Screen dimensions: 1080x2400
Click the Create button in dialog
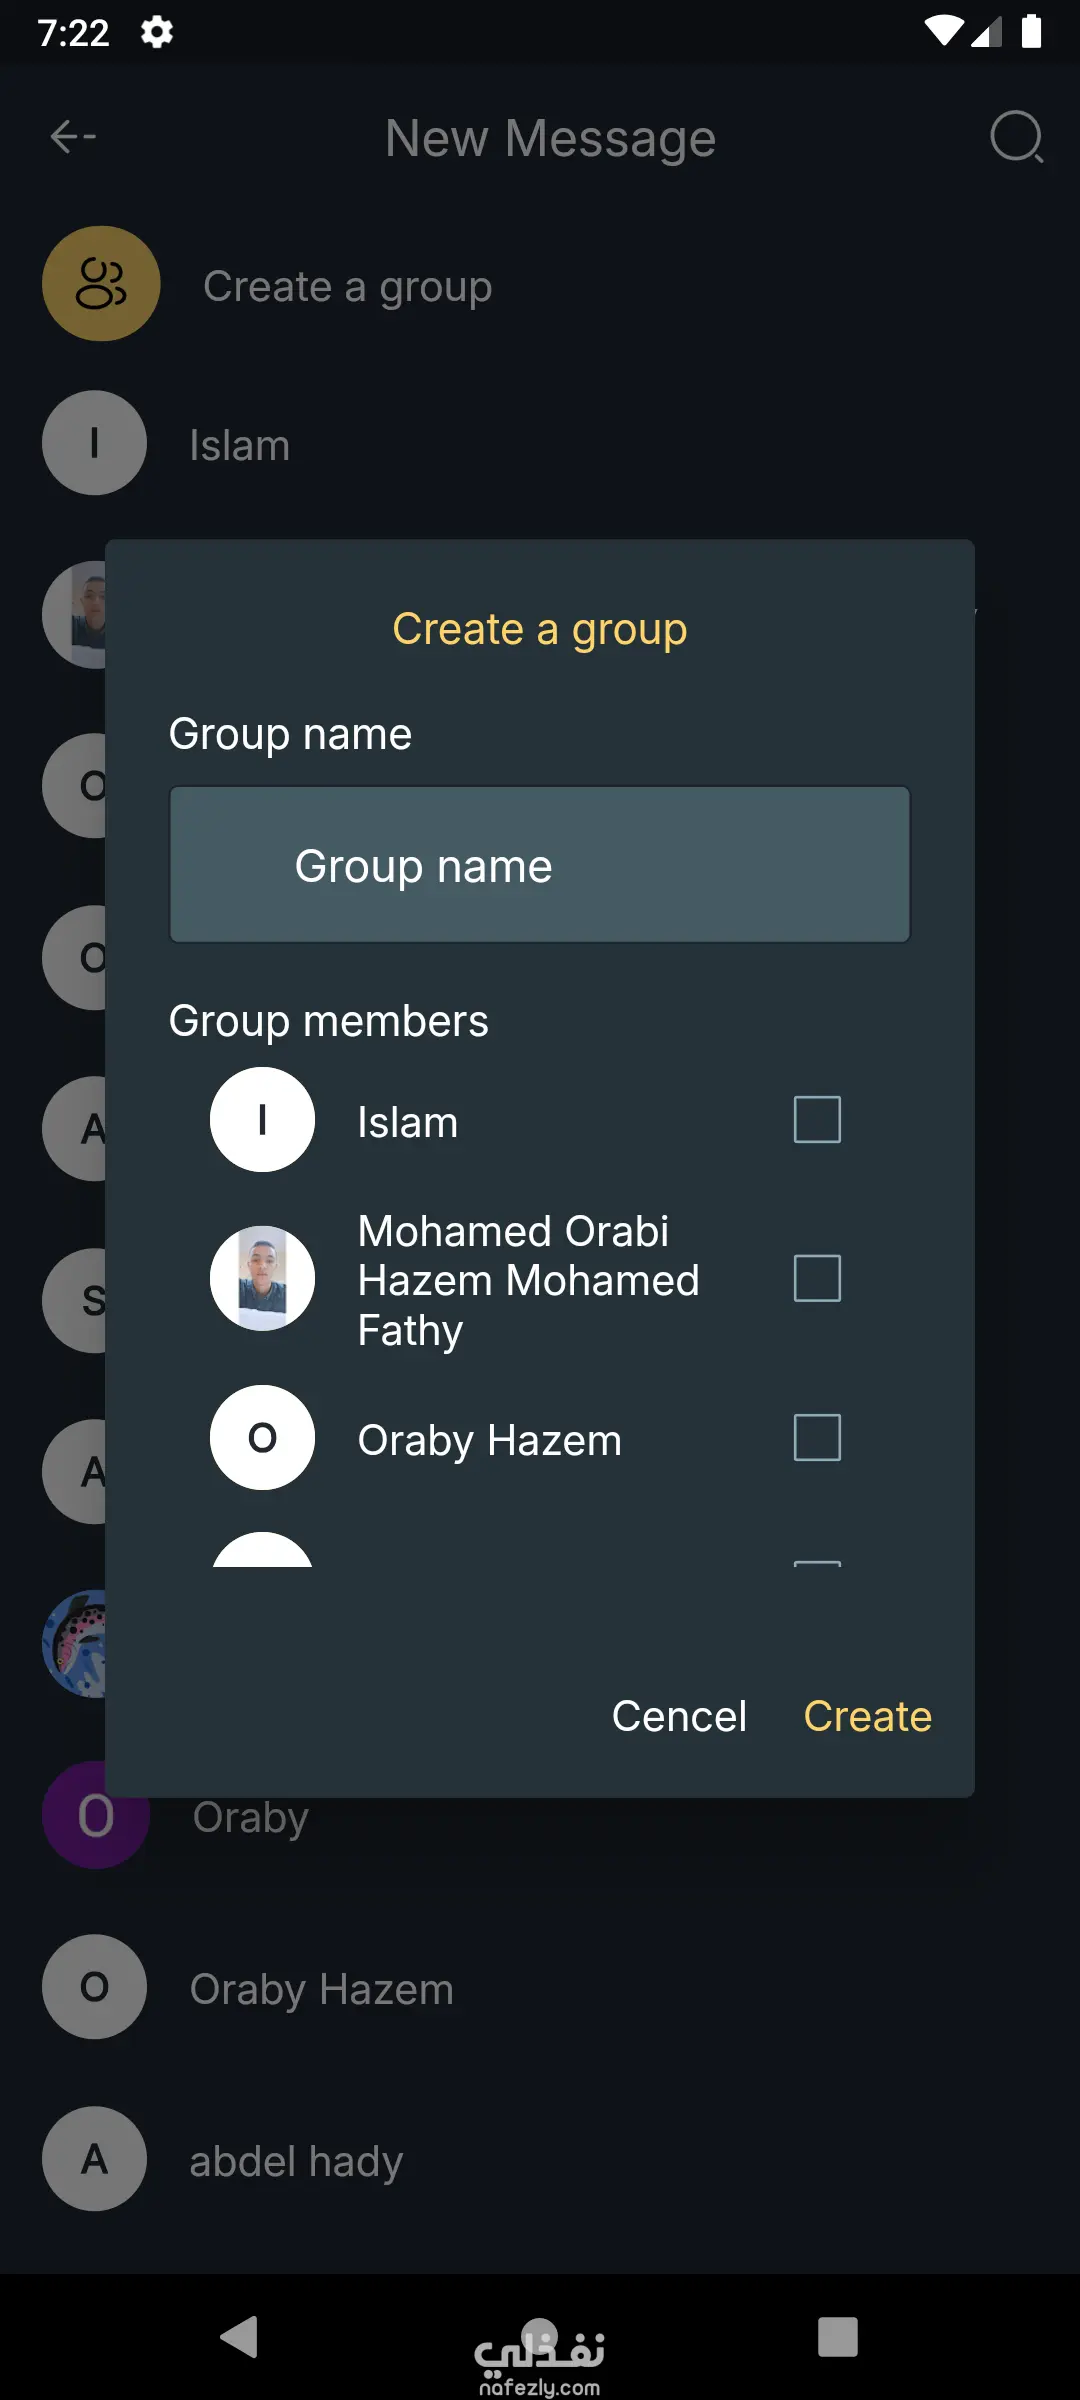867,1716
